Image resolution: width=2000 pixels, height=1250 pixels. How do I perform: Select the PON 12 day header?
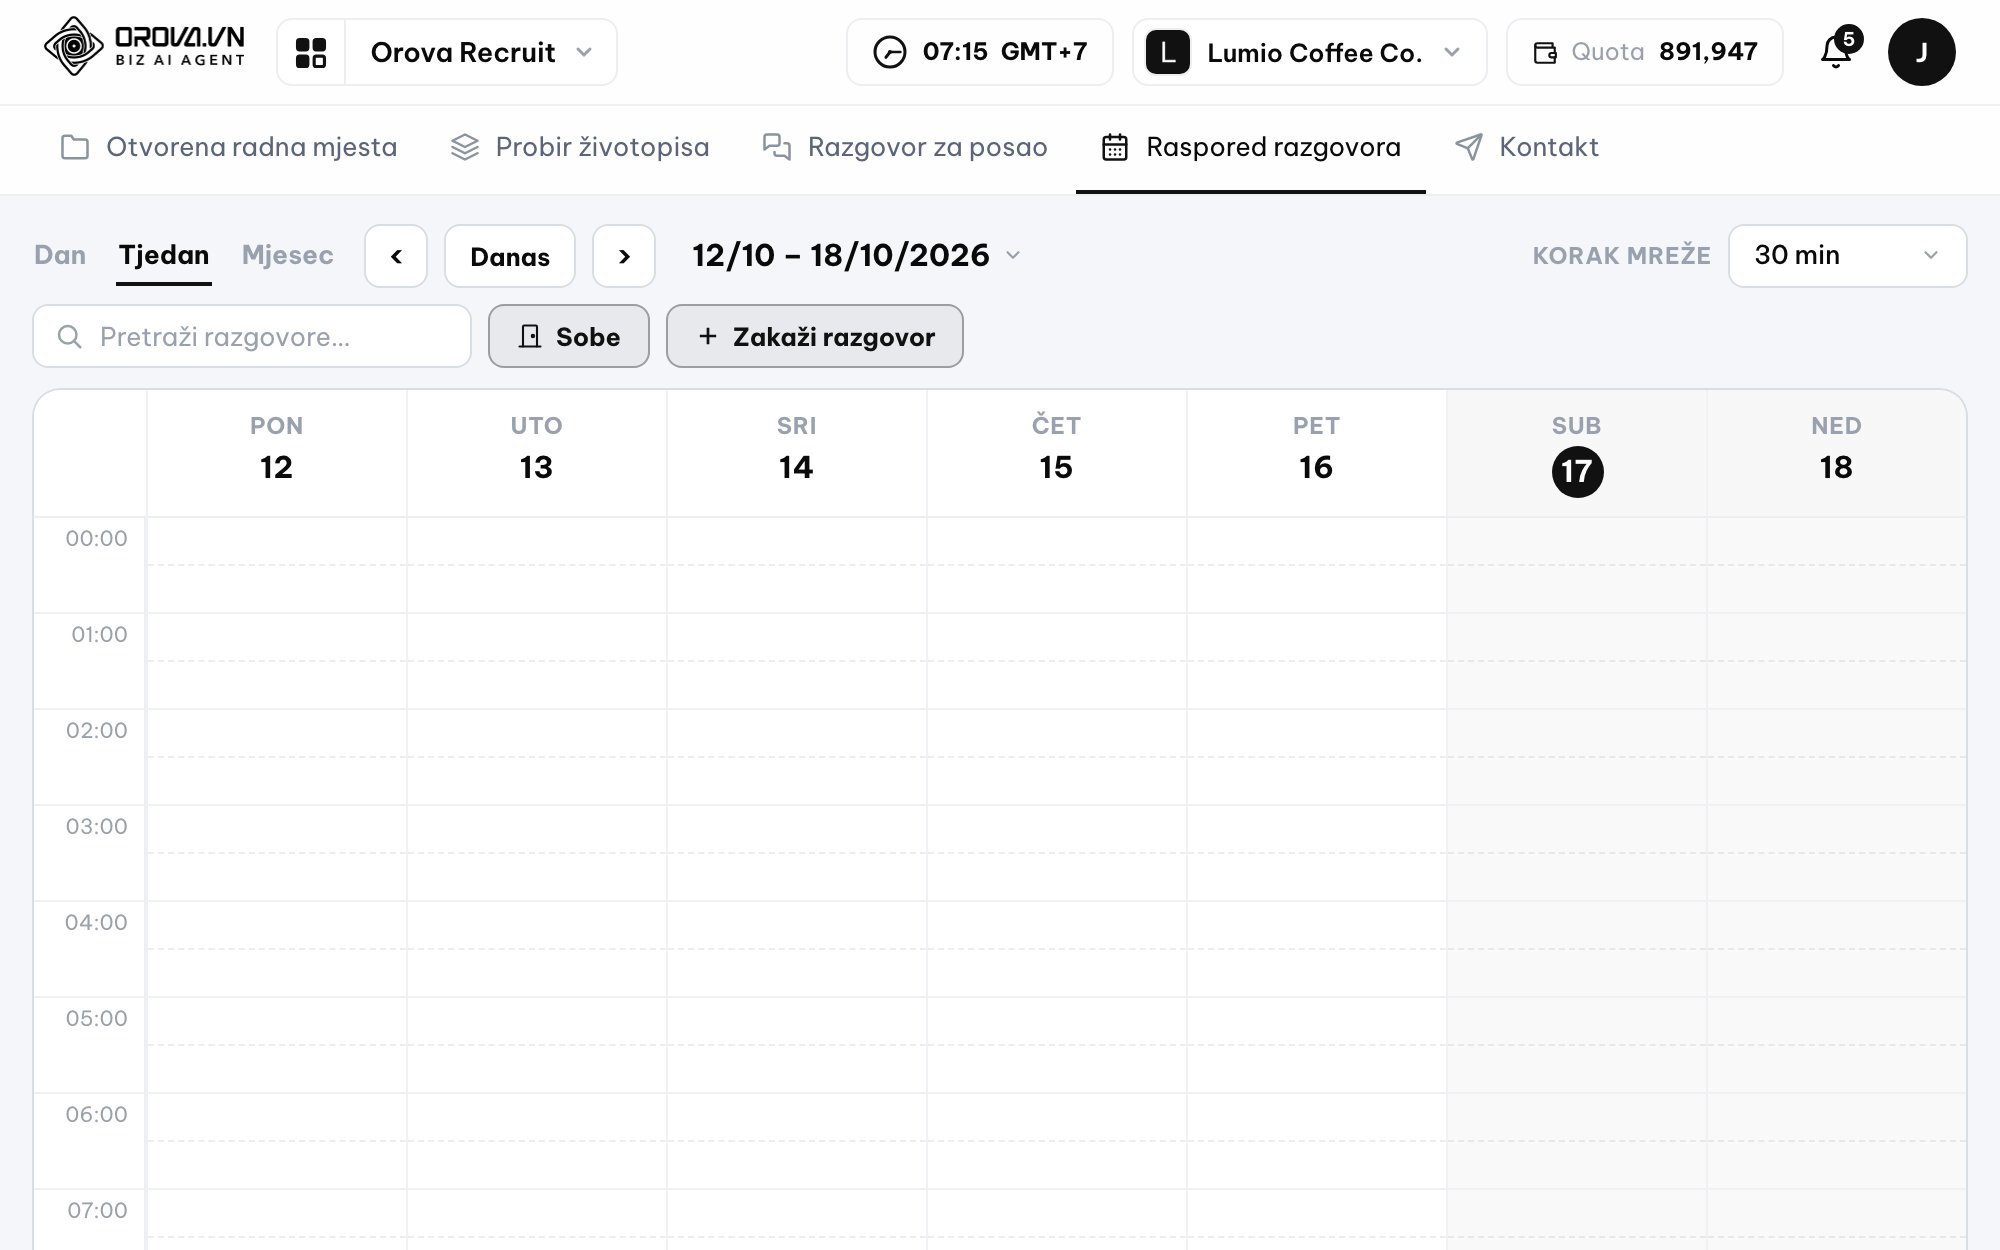[x=277, y=452]
